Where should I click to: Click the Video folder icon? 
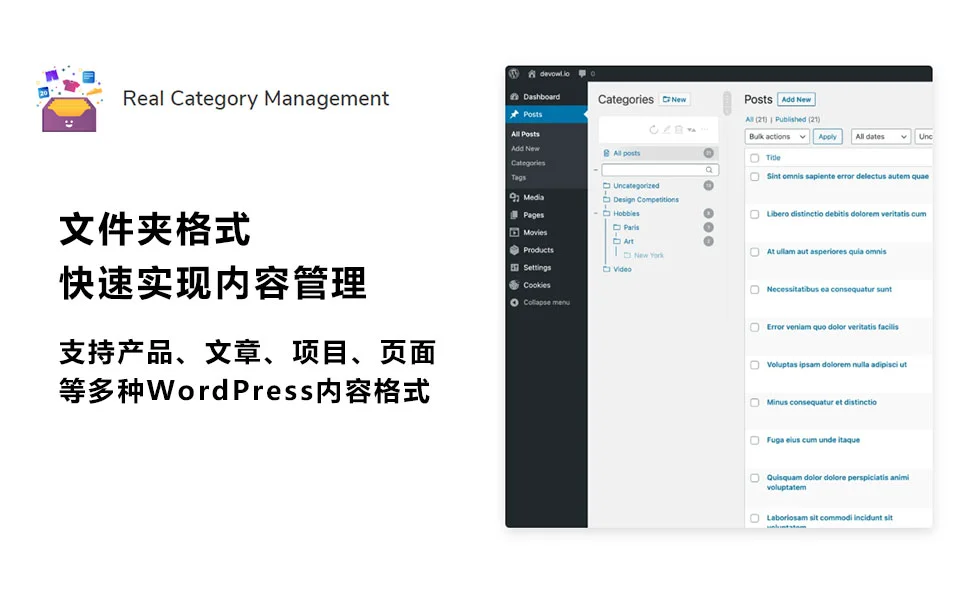tap(607, 269)
